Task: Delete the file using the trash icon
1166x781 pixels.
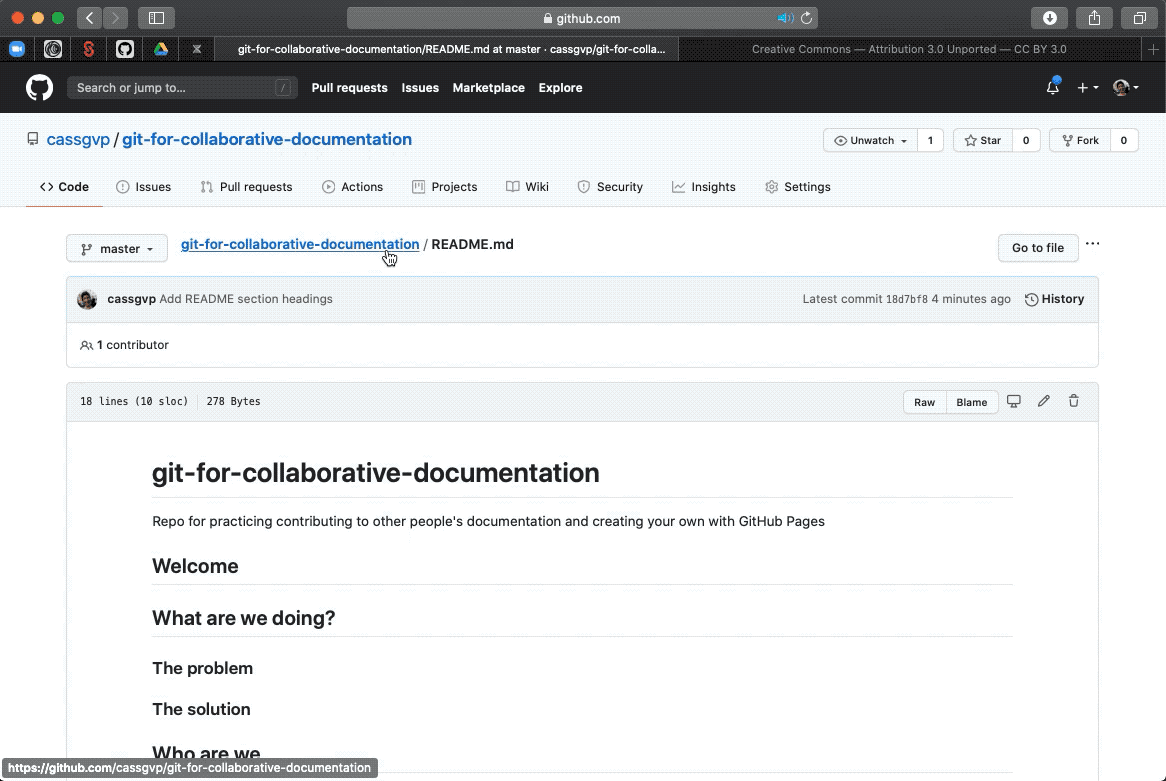Action: click(1074, 400)
